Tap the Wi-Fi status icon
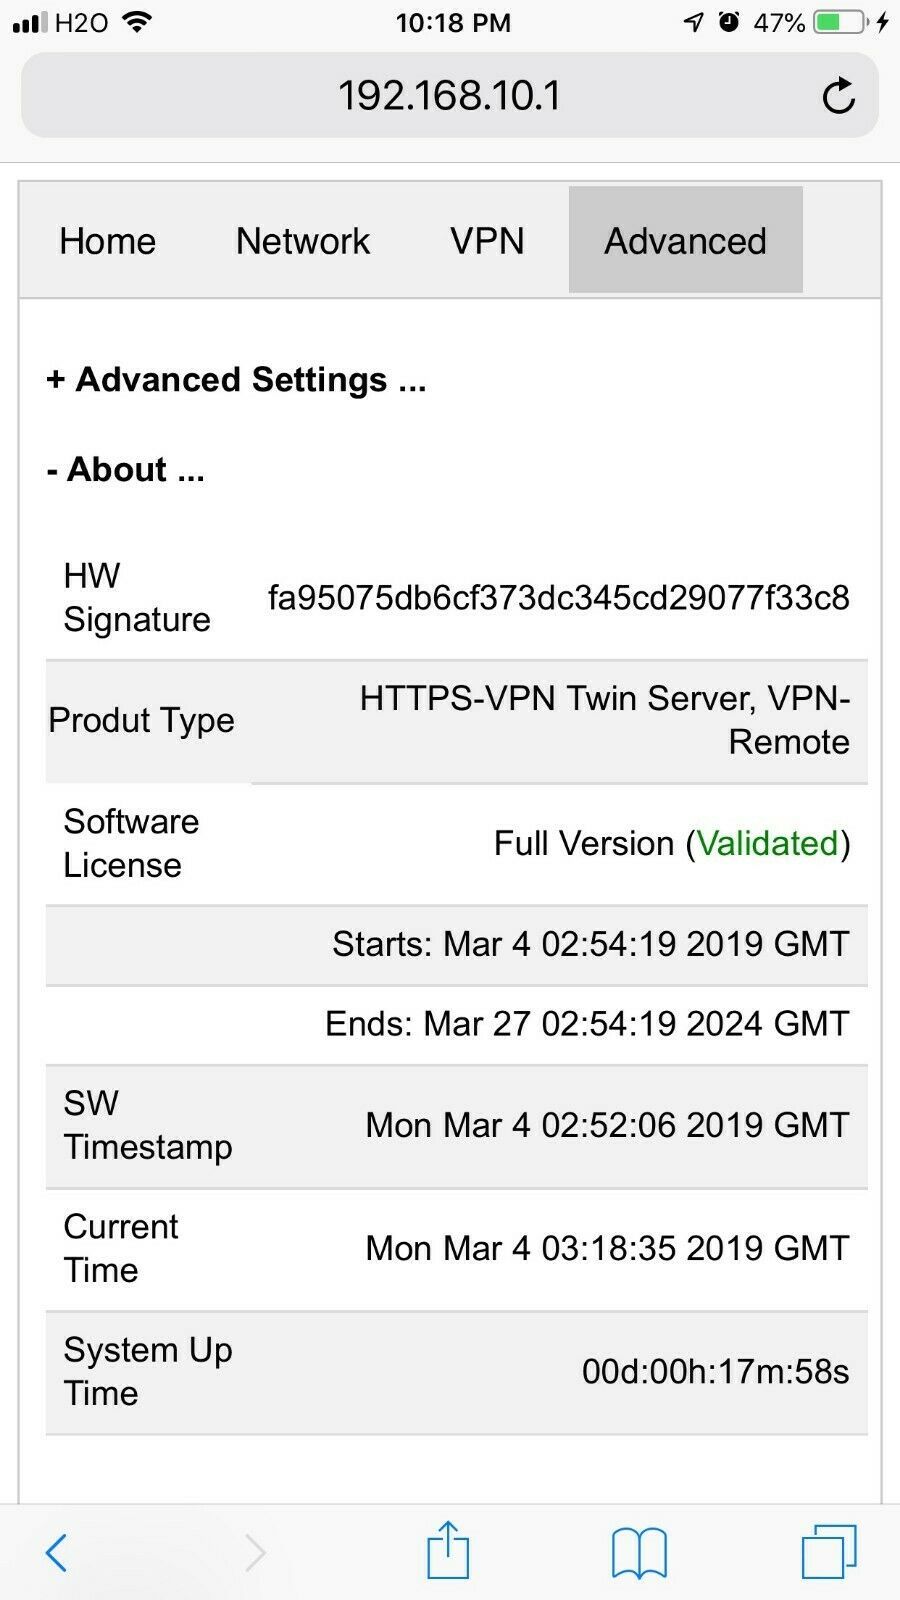The height and width of the screenshot is (1600, 900). [137, 22]
